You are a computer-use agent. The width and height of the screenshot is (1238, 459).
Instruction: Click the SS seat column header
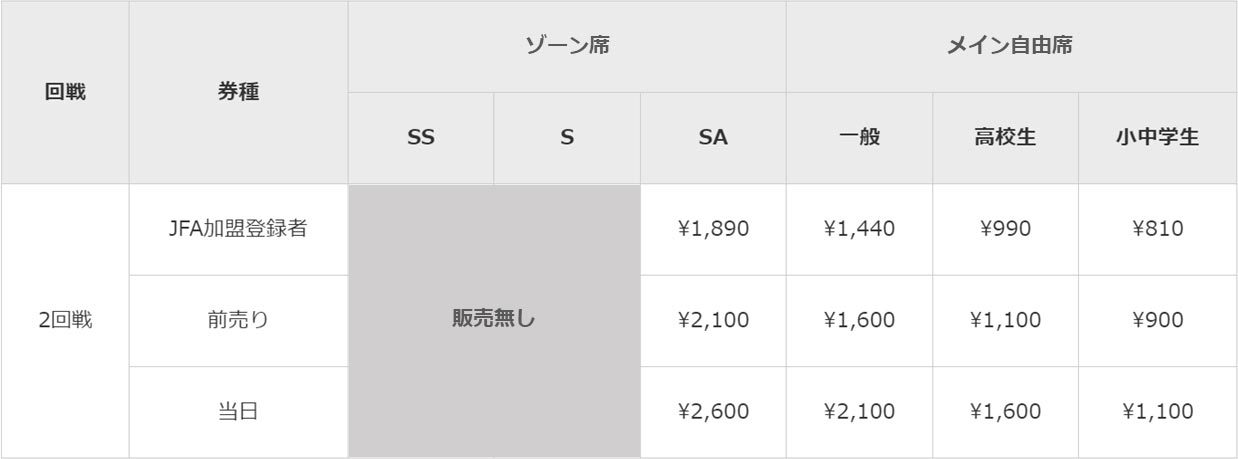click(421, 139)
